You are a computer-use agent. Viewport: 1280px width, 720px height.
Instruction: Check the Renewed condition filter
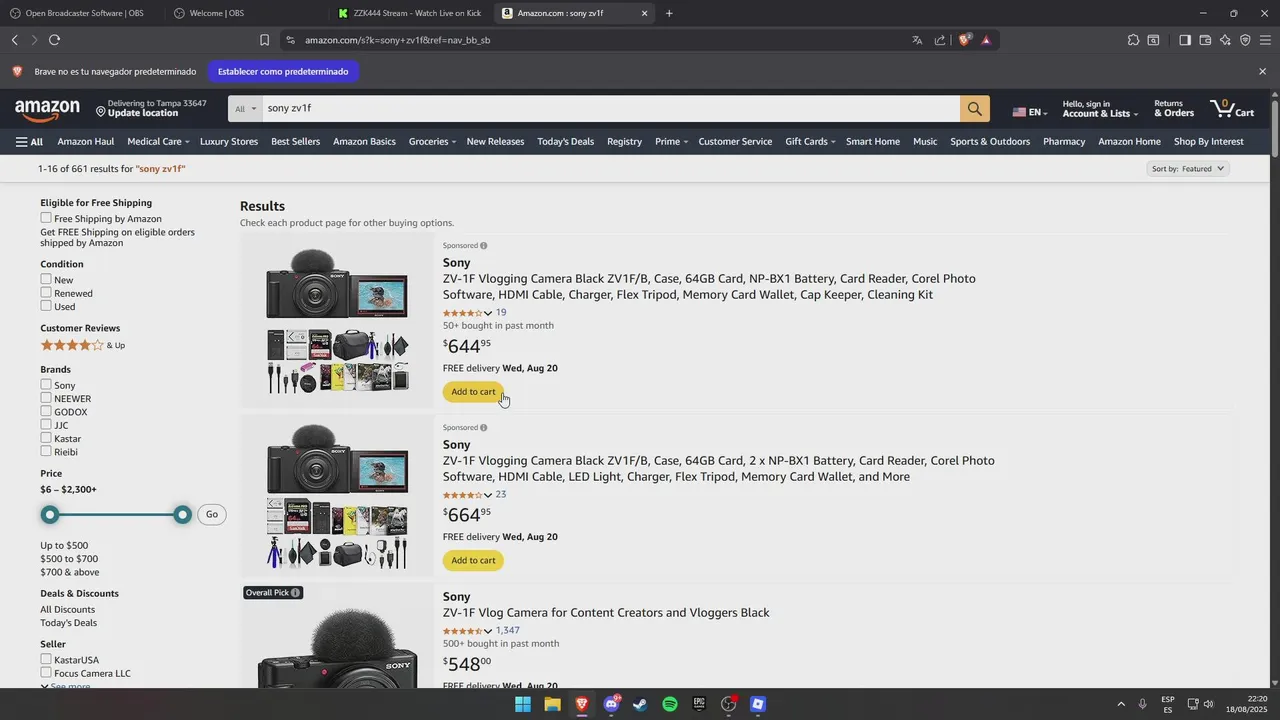[x=46, y=292]
